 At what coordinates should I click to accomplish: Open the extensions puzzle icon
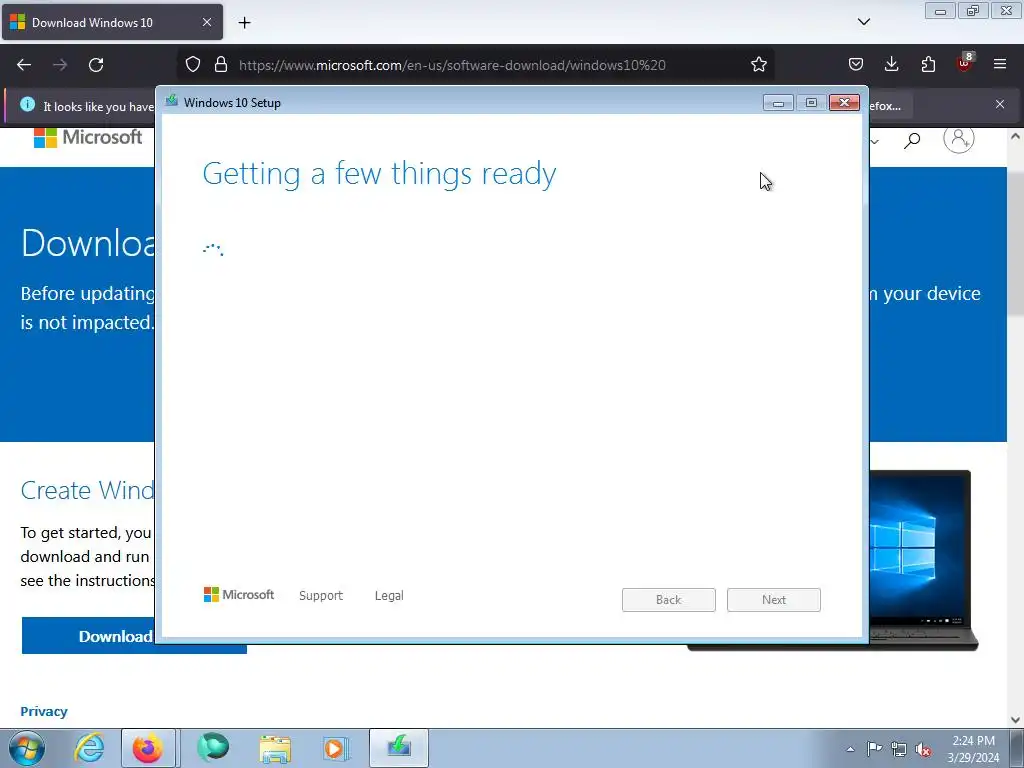(x=928, y=65)
